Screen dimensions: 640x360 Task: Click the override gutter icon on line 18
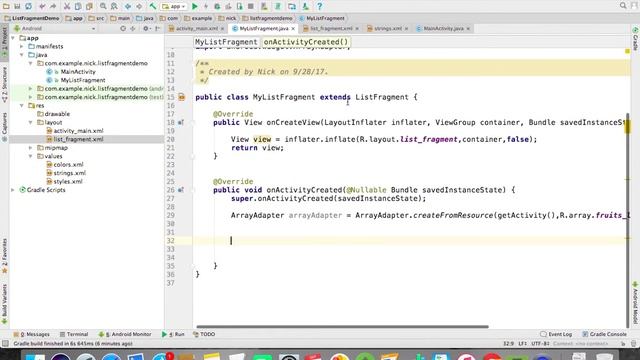181,122
